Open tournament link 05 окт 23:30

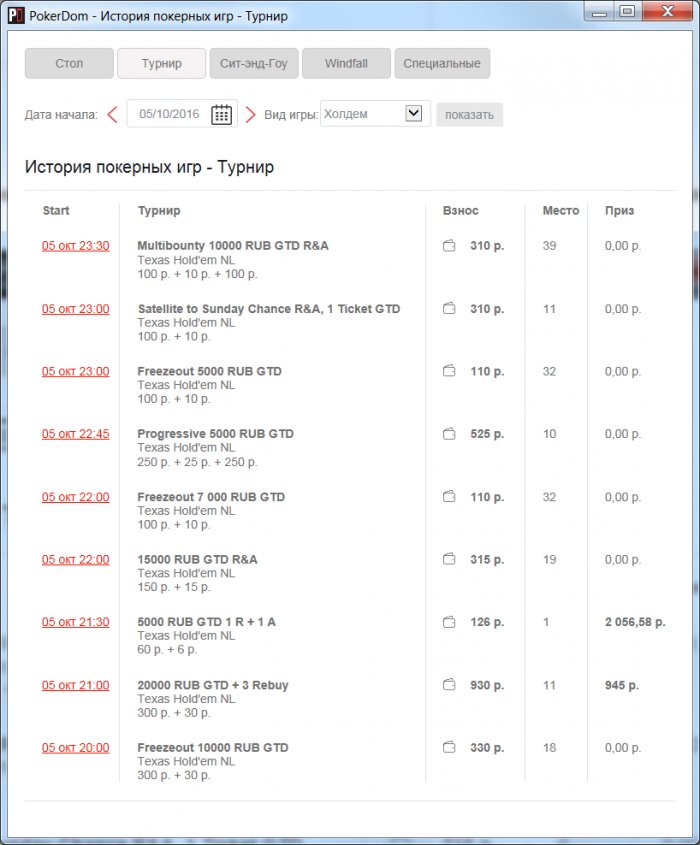75,246
